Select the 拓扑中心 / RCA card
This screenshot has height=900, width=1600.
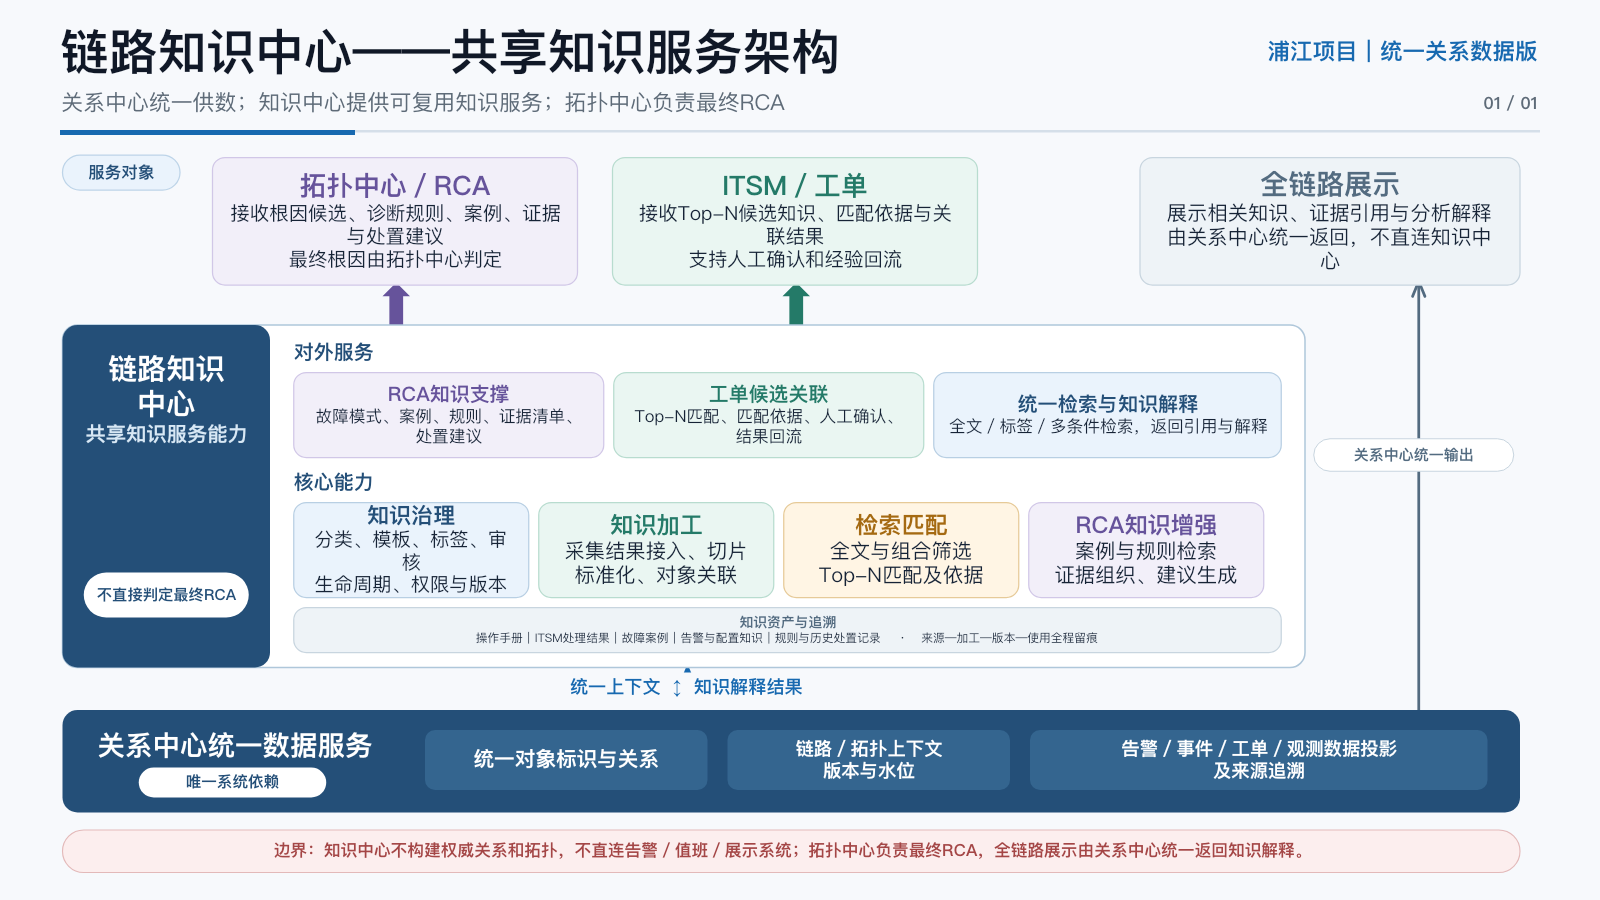coord(395,221)
